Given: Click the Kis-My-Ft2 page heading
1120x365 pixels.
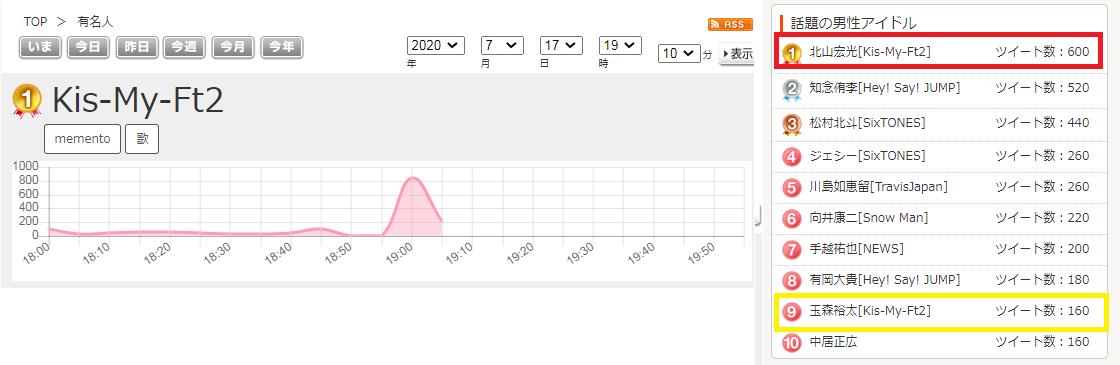Looking at the screenshot, I should (138, 101).
